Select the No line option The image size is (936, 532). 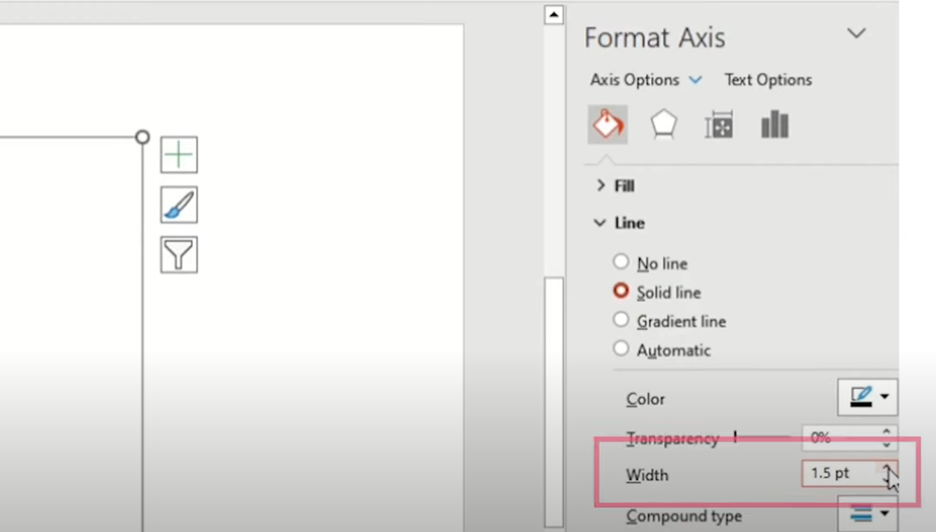point(621,263)
